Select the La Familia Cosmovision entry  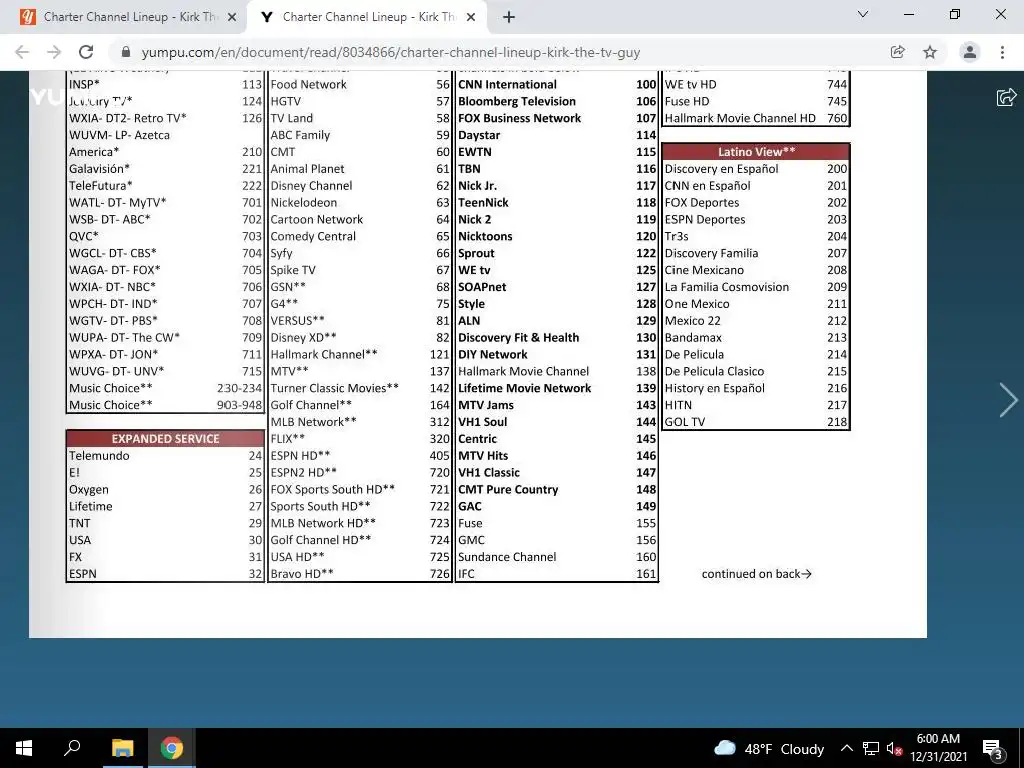tap(756, 287)
